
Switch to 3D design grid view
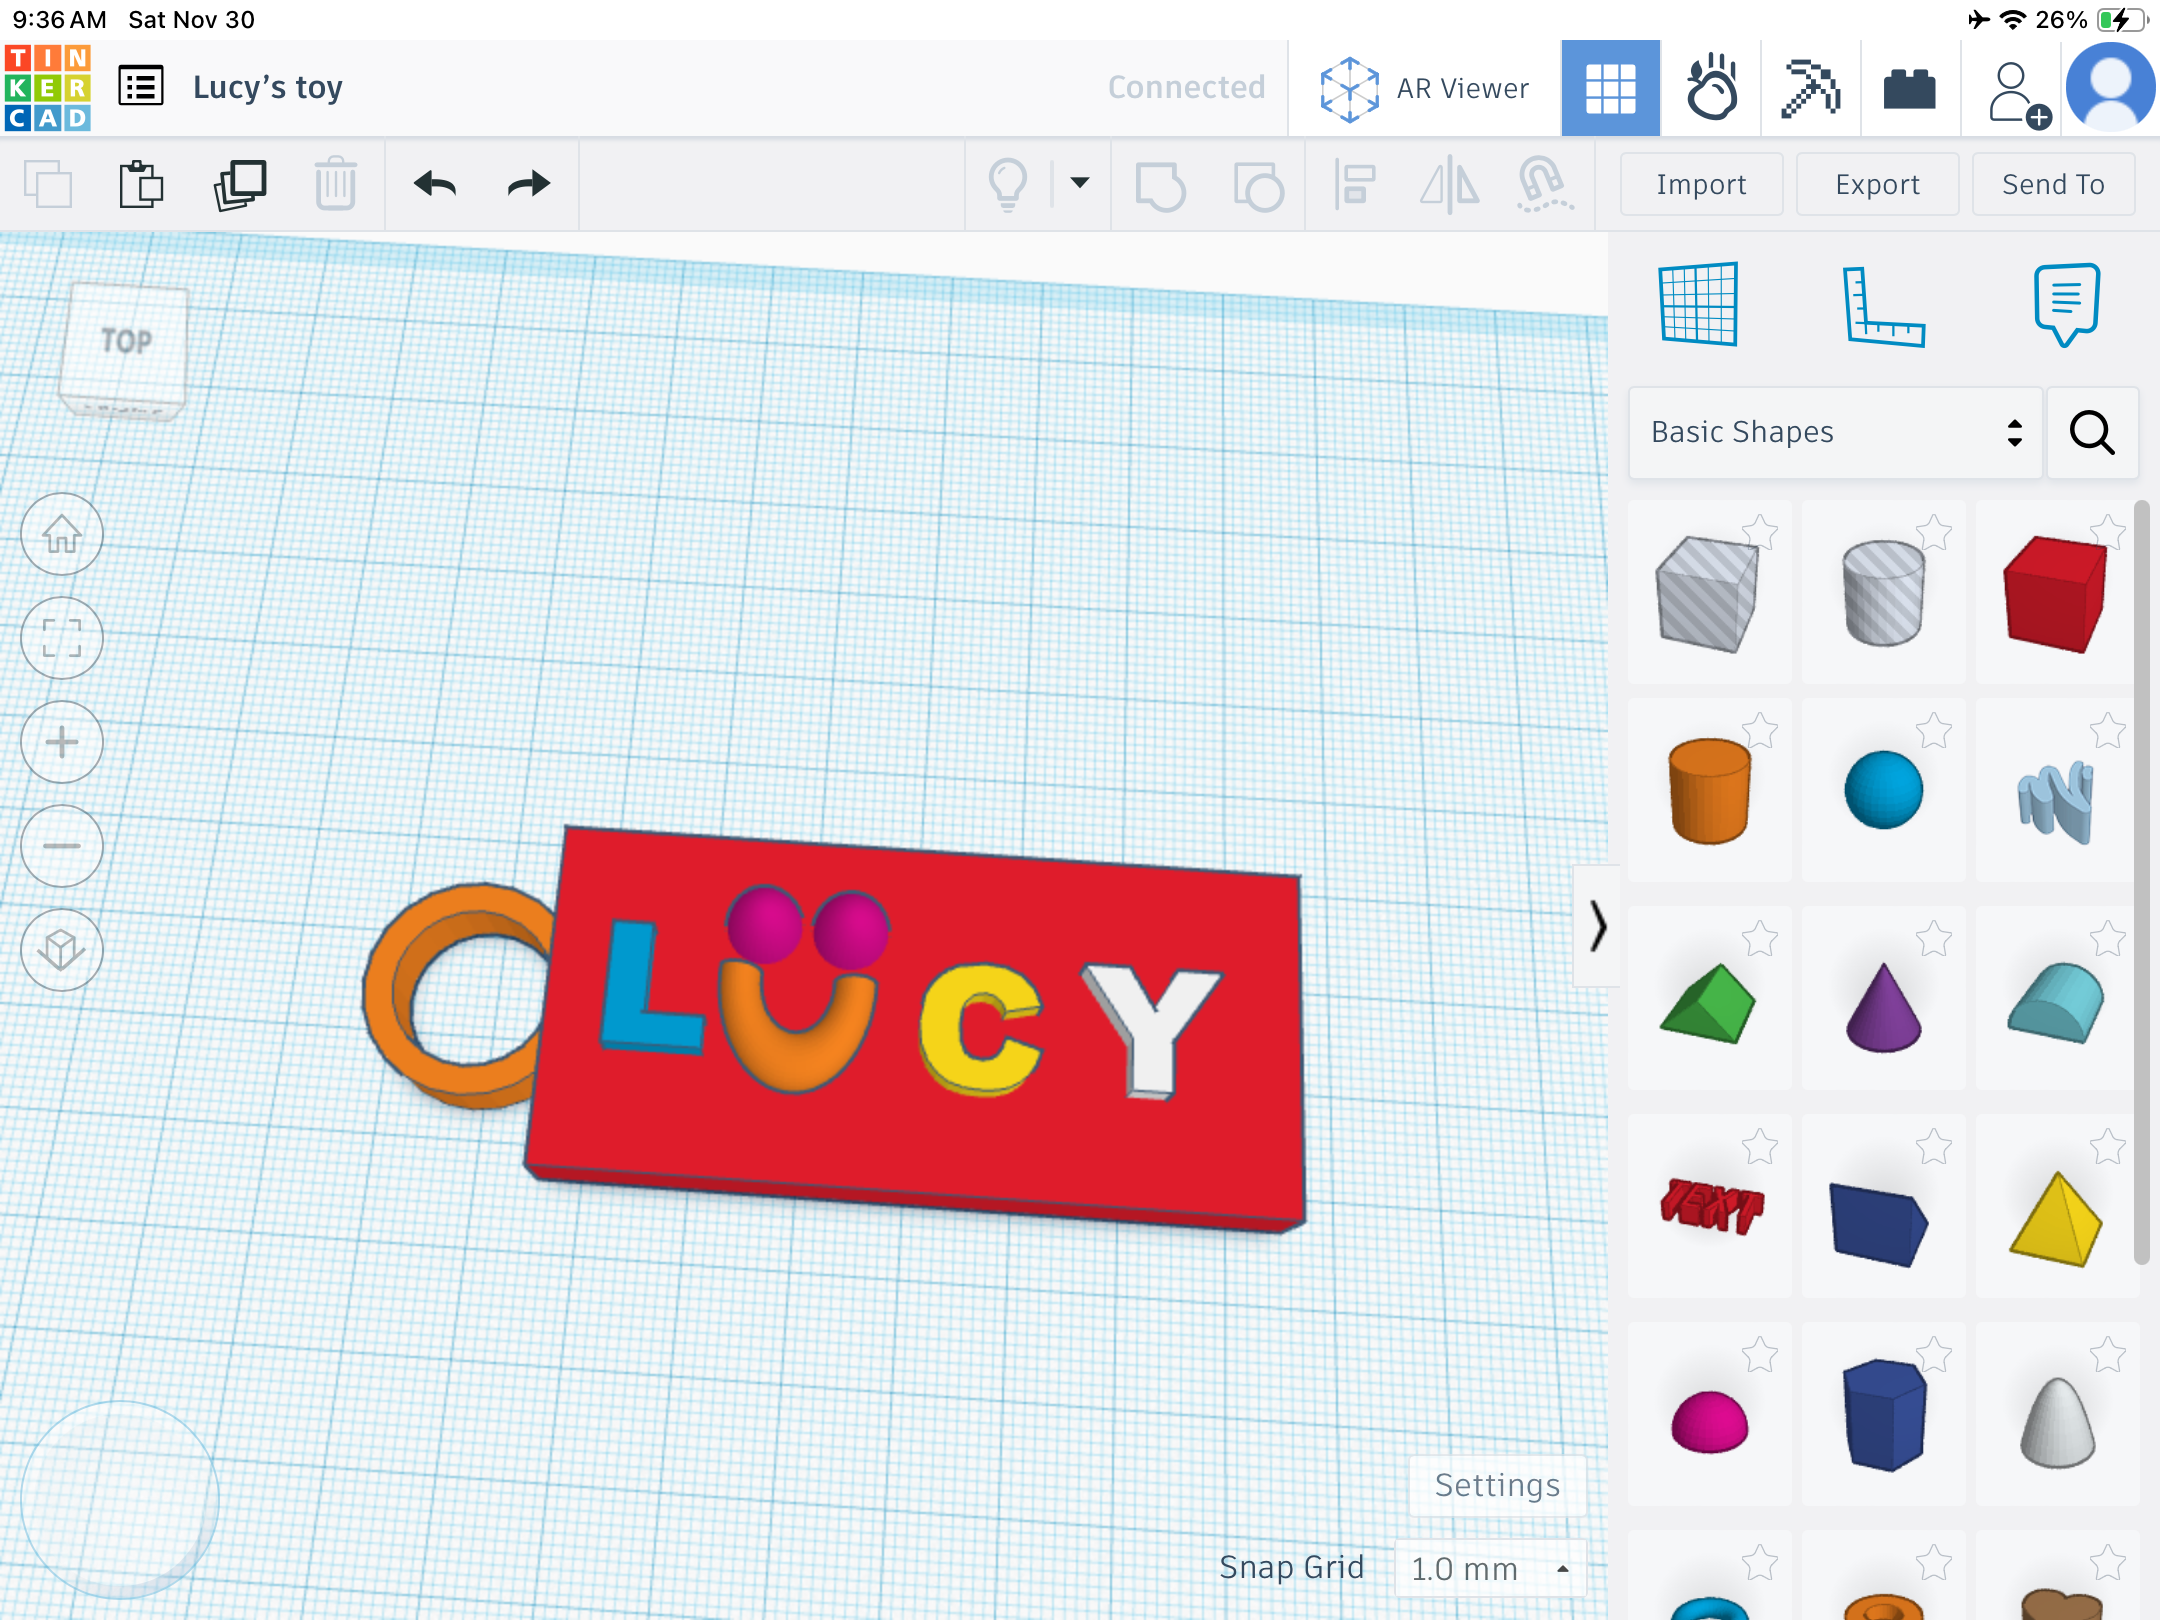pyautogui.click(x=1610, y=88)
